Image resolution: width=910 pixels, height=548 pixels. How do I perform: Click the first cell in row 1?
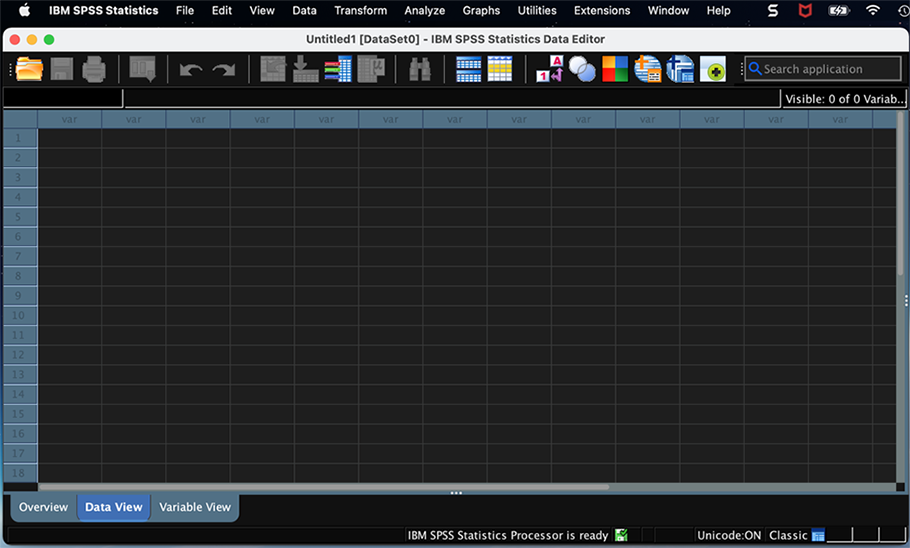70,138
